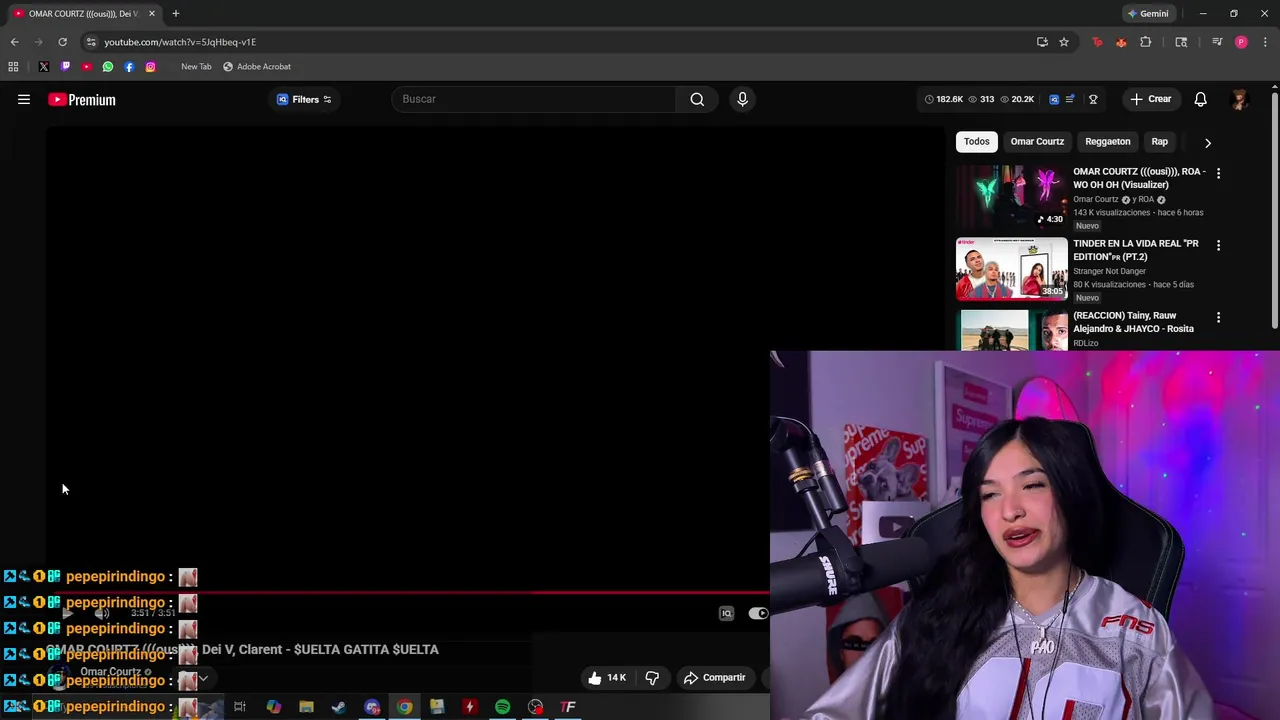Open a new browser tab
Image resolution: width=1280 pixels, height=720 pixels.
click(175, 14)
